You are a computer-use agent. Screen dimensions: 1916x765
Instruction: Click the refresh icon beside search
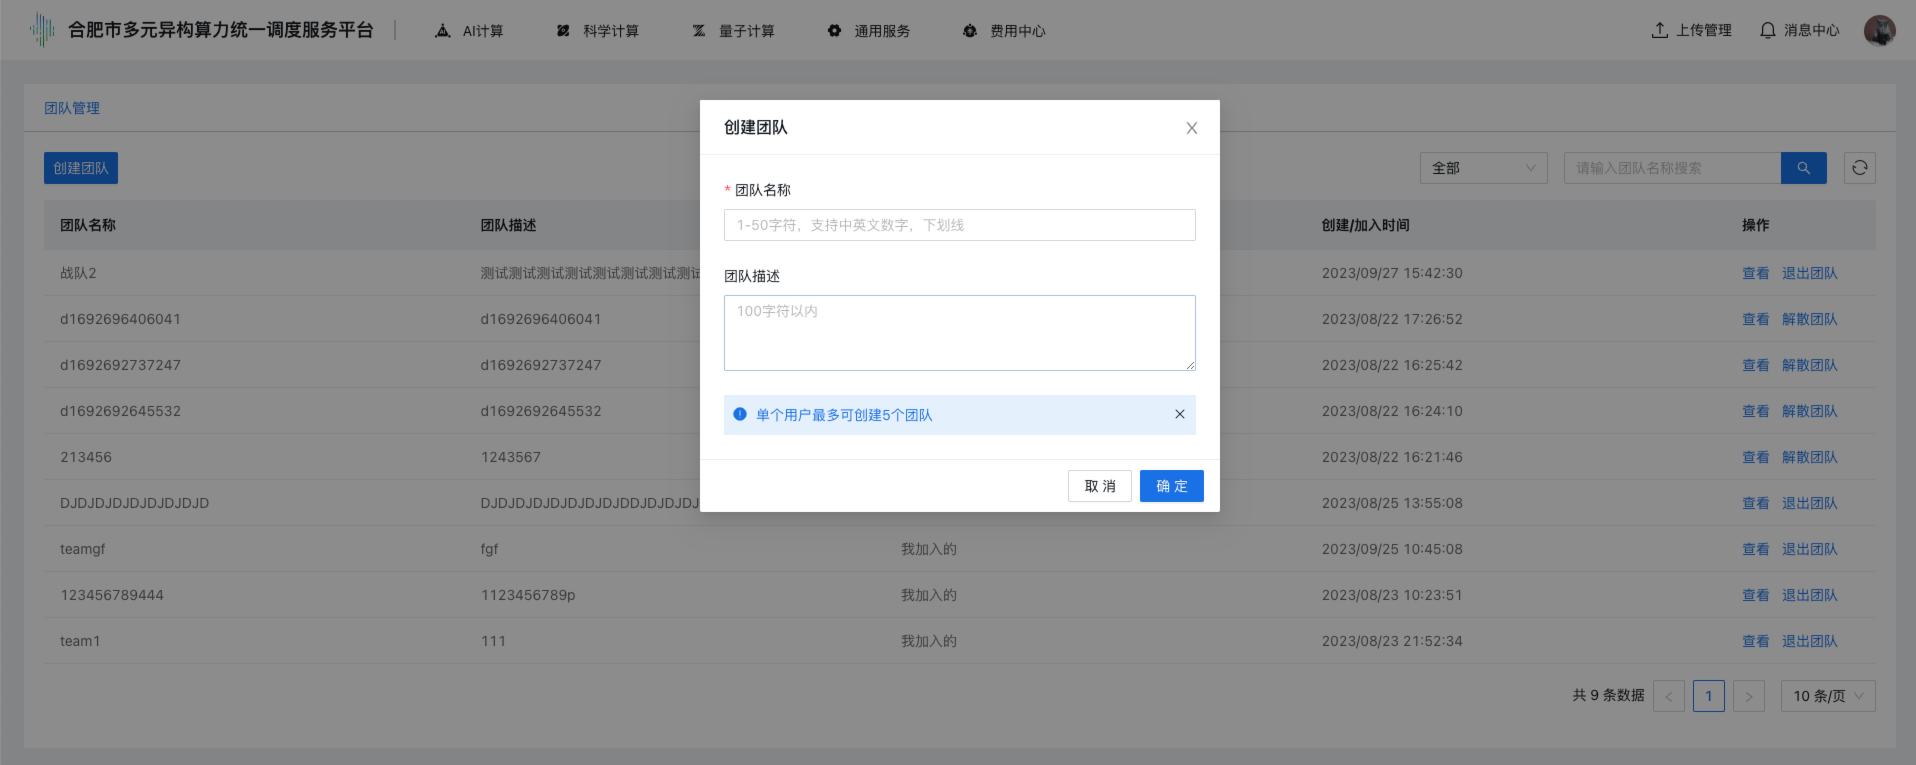pos(1859,168)
